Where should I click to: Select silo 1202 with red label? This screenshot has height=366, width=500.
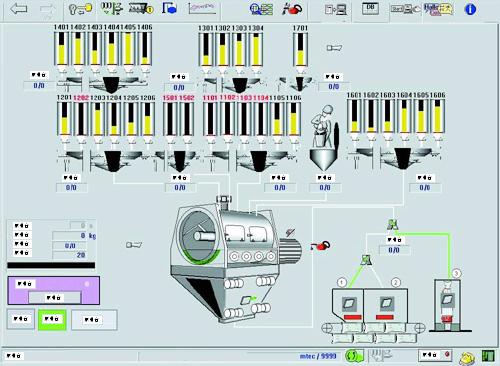point(81,119)
